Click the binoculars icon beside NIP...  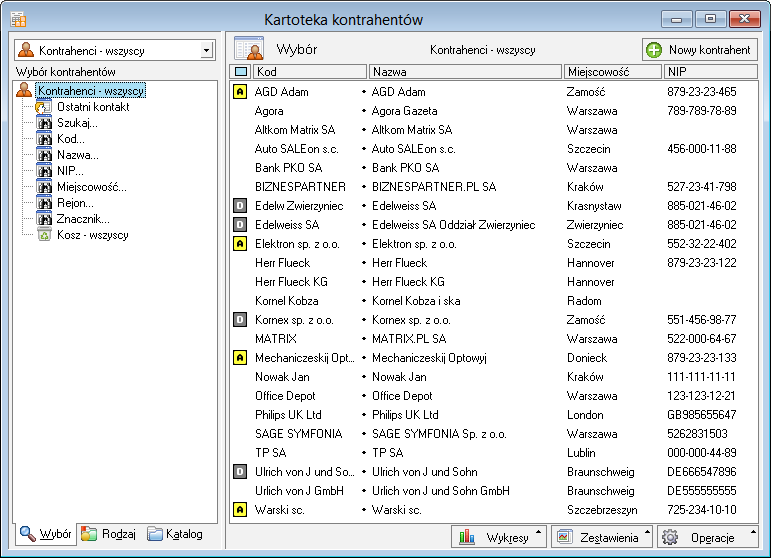[x=44, y=171]
